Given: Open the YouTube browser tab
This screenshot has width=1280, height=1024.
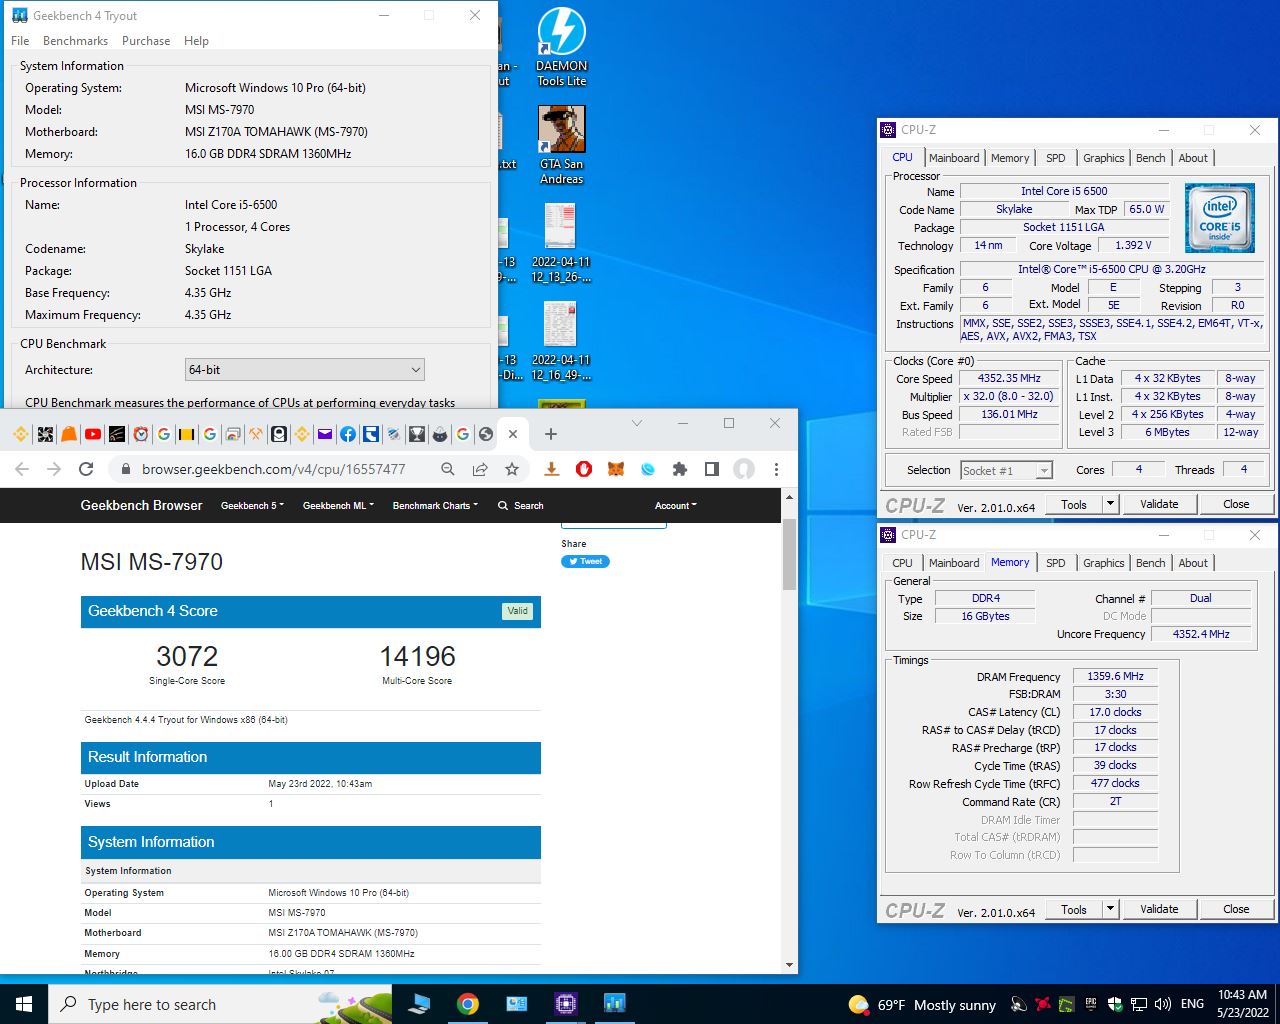Looking at the screenshot, I should click(93, 434).
